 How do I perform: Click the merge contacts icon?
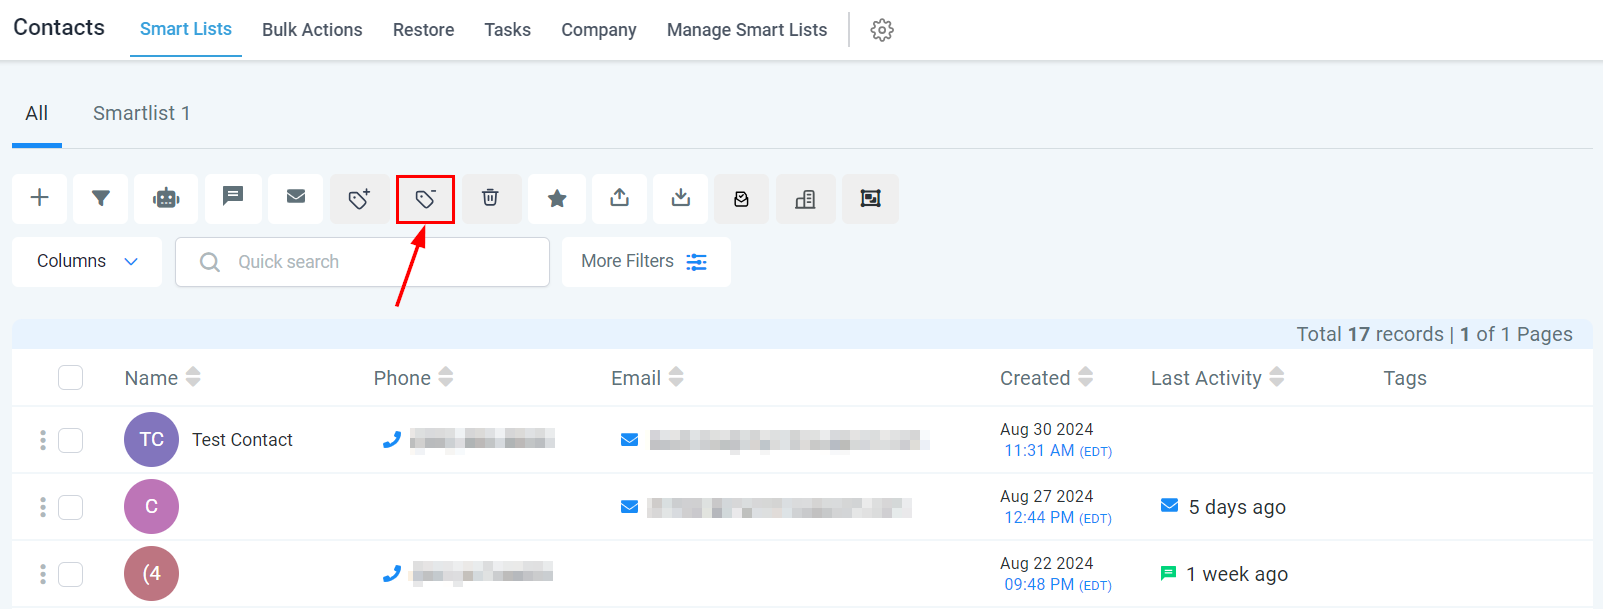coord(870,198)
